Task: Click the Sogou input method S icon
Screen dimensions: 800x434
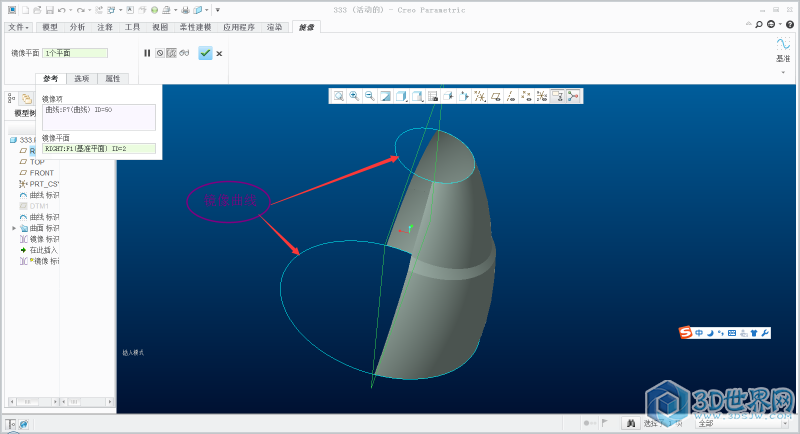Action: pyautogui.click(x=686, y=332)
